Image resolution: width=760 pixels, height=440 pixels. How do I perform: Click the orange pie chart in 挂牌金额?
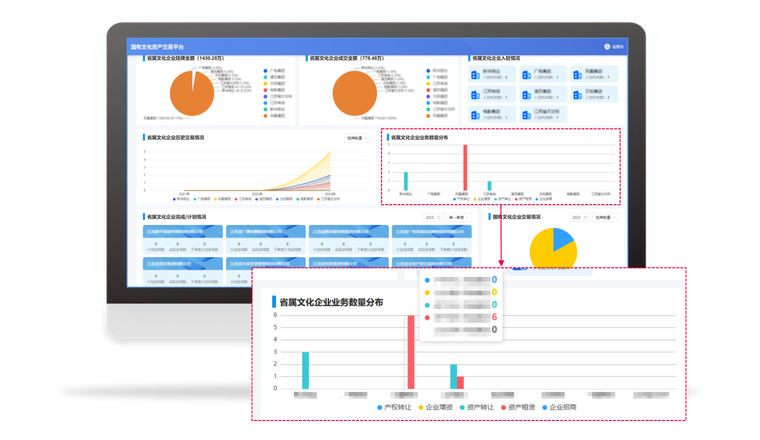tap(191, 93)
